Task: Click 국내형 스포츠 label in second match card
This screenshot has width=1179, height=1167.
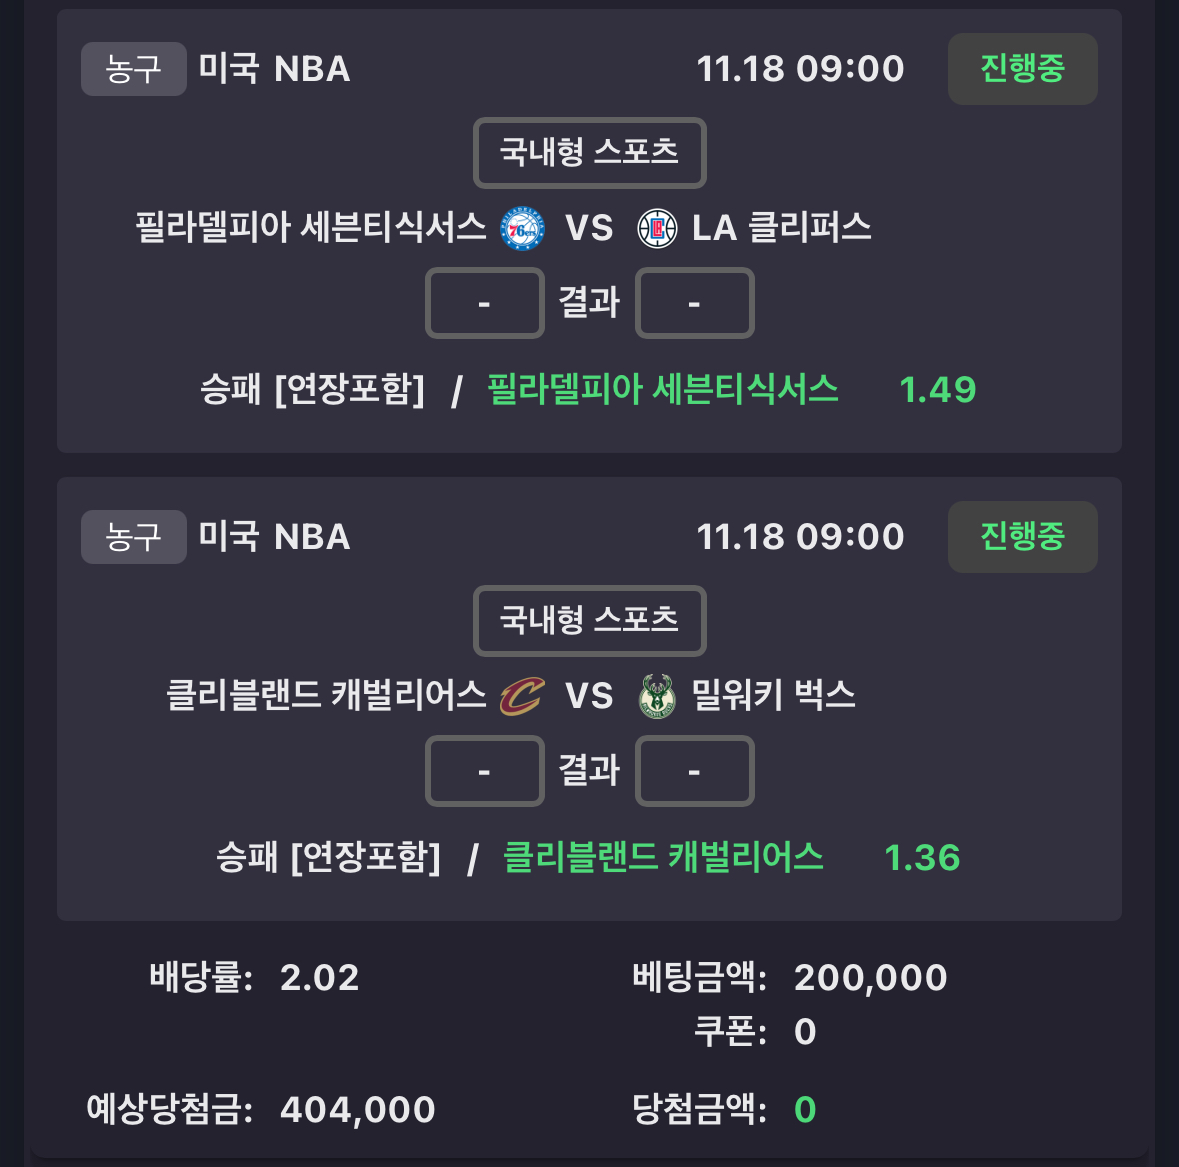Action: coord(589,621)
